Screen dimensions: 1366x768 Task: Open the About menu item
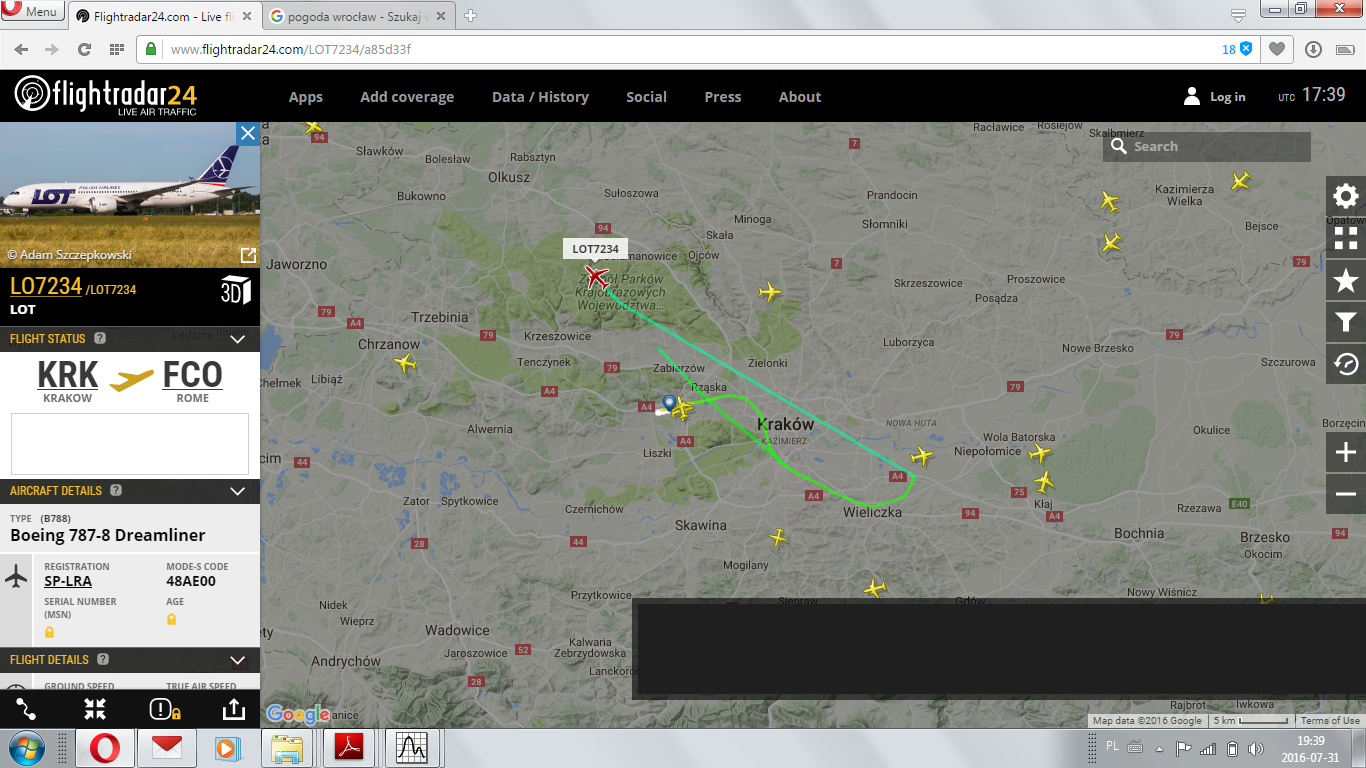(x=800, y=97)
